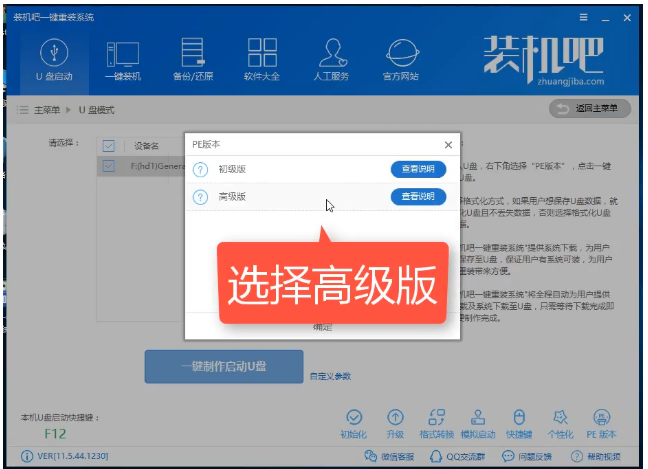Choose the 高级版 option in PE版本 dialog
This screenshot has width=648, height=469.
(x=231, y=196)
